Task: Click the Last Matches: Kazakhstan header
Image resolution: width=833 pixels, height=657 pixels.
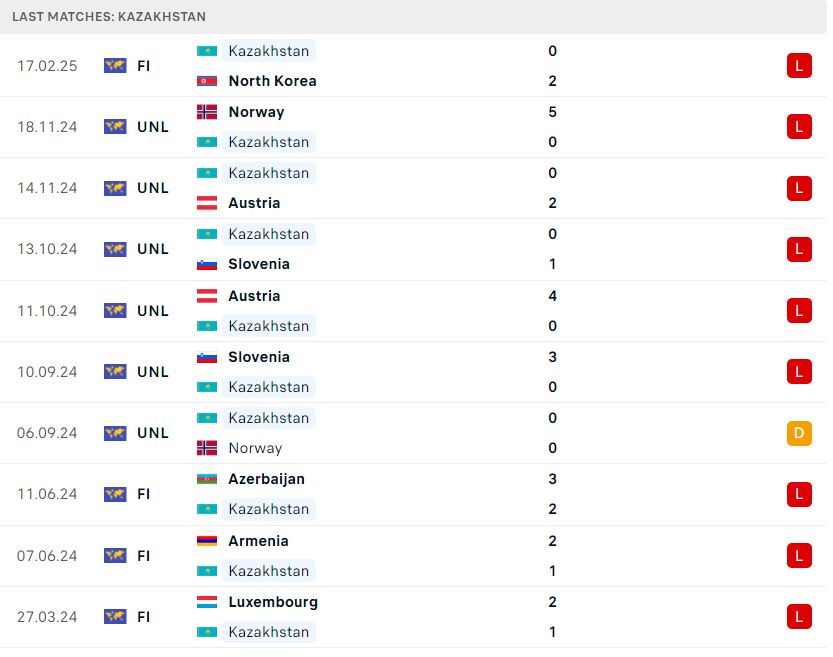Action: point(109,16)
